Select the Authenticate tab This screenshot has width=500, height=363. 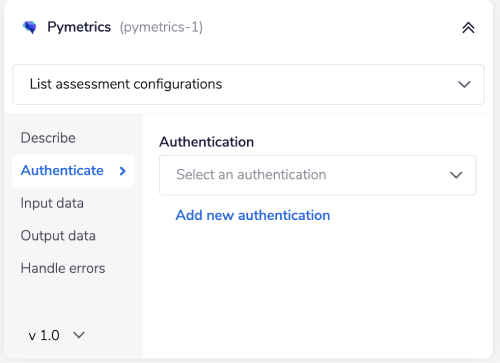coord(73,171)
